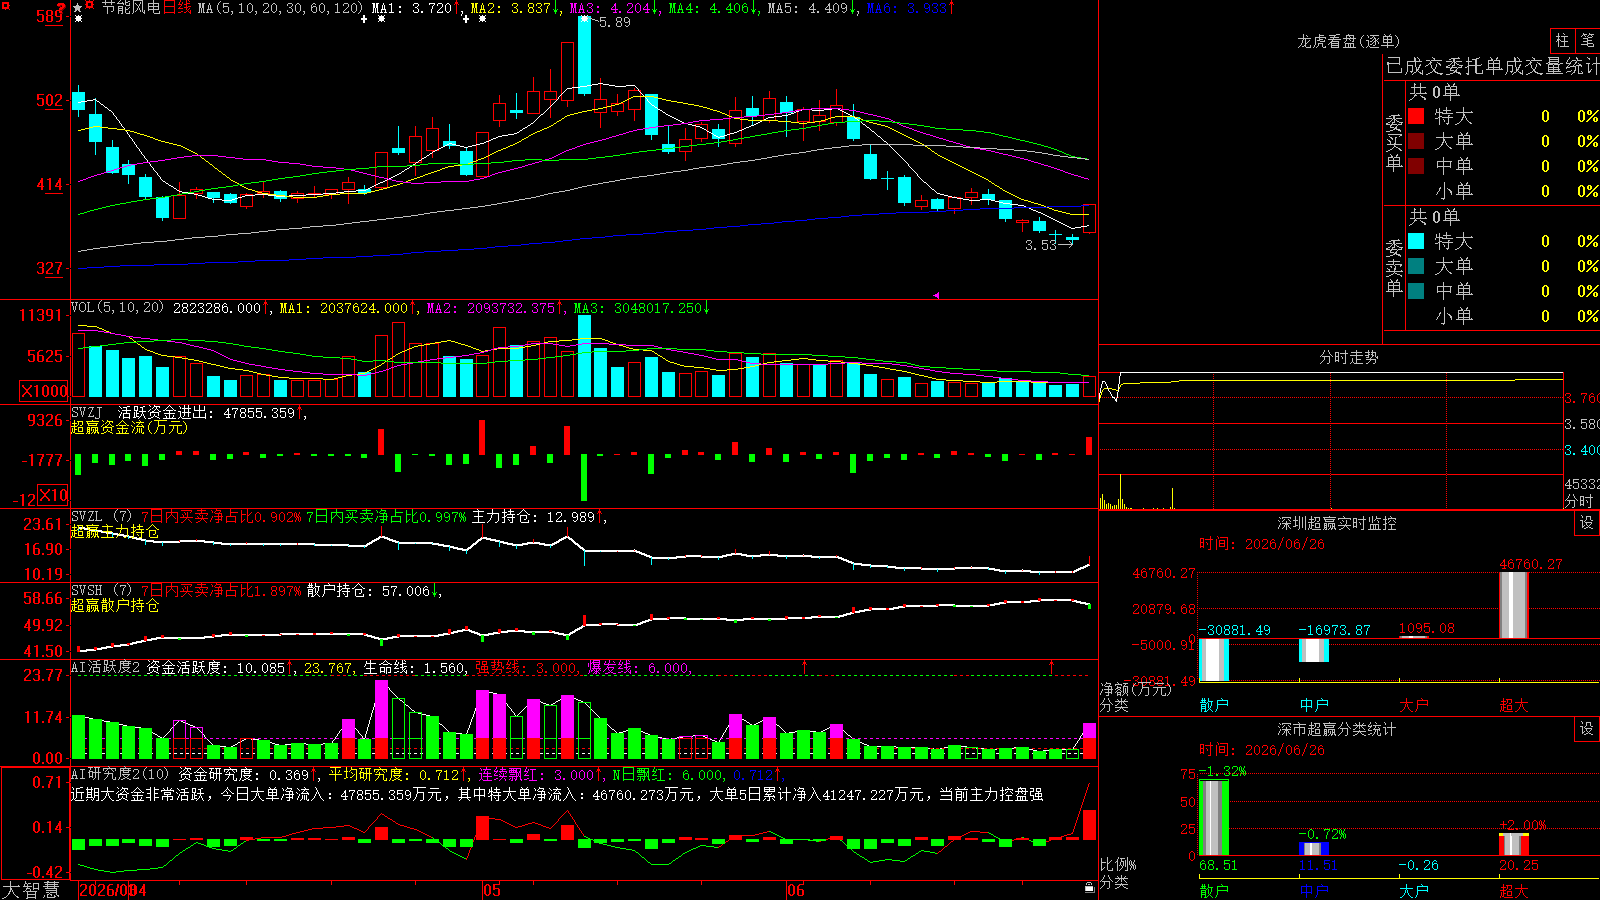Click the 散户持仓: 57.006 value
This screenshot has height=900, width=1600.
368,591
